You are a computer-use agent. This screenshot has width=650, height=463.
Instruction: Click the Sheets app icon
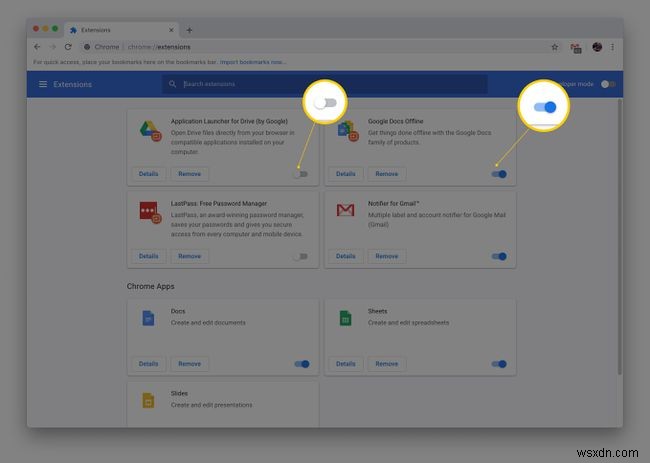(345, 318)
